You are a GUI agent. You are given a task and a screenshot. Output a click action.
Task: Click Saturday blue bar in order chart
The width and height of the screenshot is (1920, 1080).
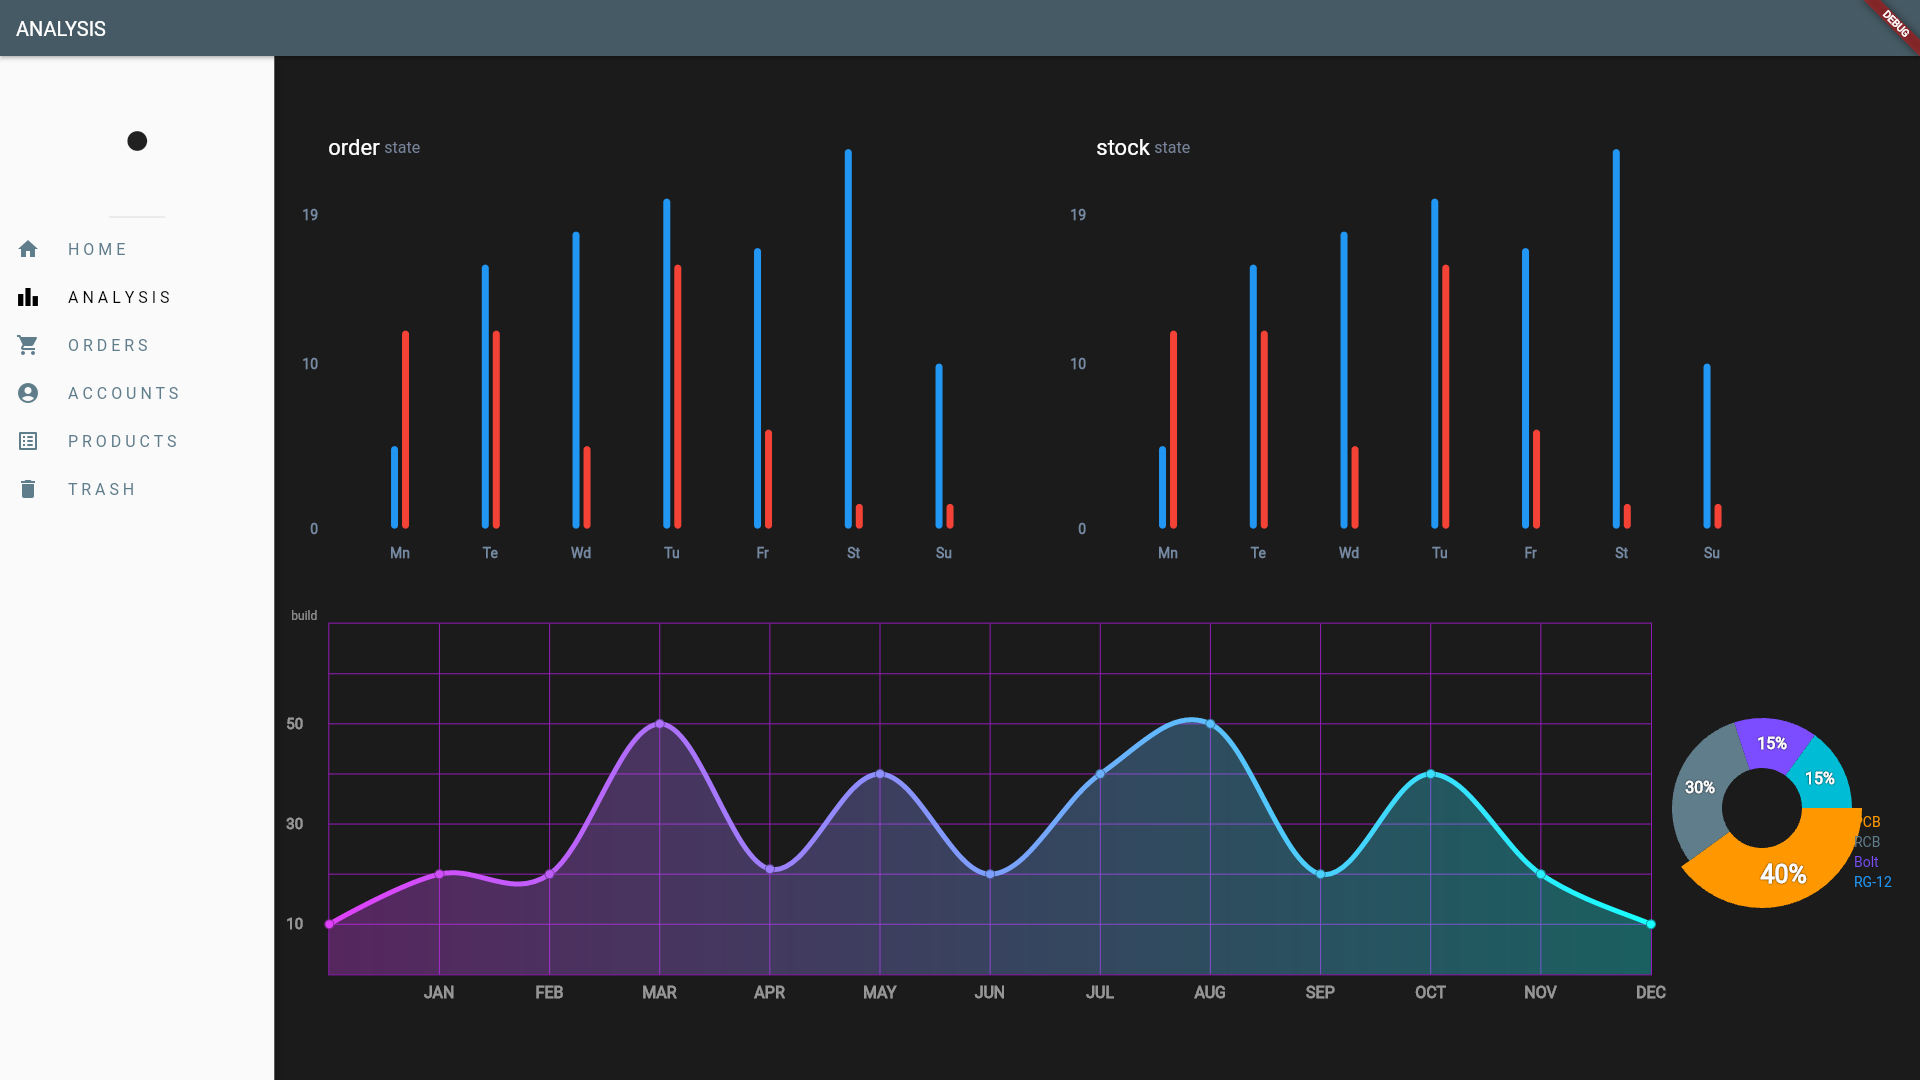click(848, 340)
